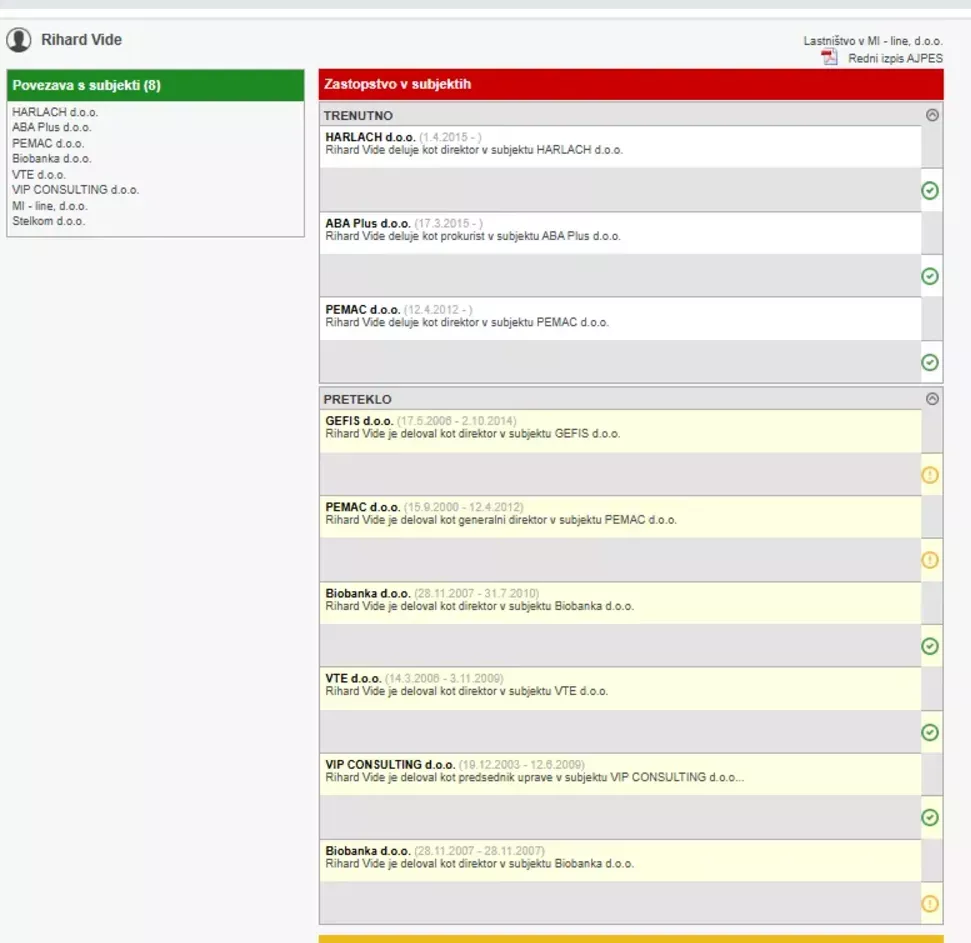Click green check icon under VIP CONSULTING d.o.o.
This screenshot has width=971, height=943.
tap(930, 818)
